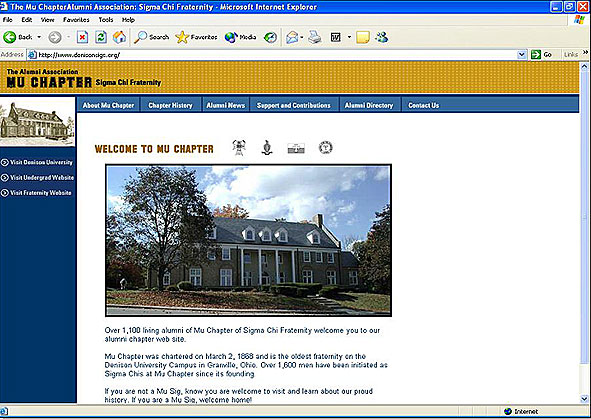591x419 pixels.
Task: Click the Search magnifier button
Action: (x=152, y=37)
